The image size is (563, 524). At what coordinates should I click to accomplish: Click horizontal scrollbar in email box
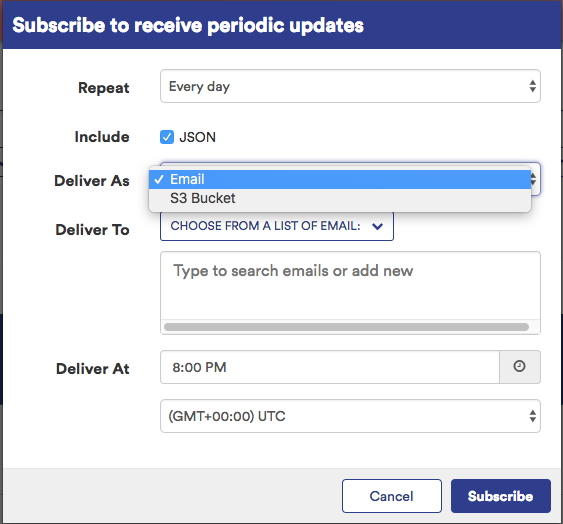(346, 327)
